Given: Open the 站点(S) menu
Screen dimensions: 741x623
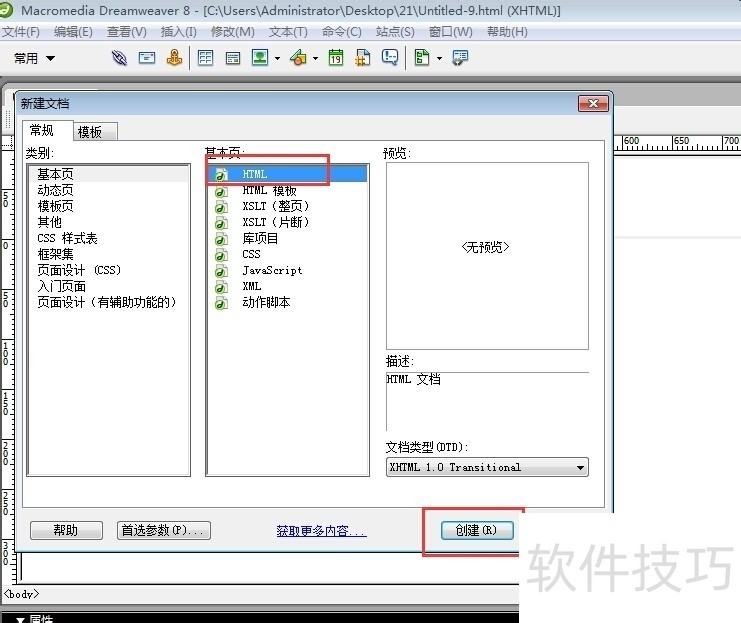Looking at the screenshot, I should [395, 32].
